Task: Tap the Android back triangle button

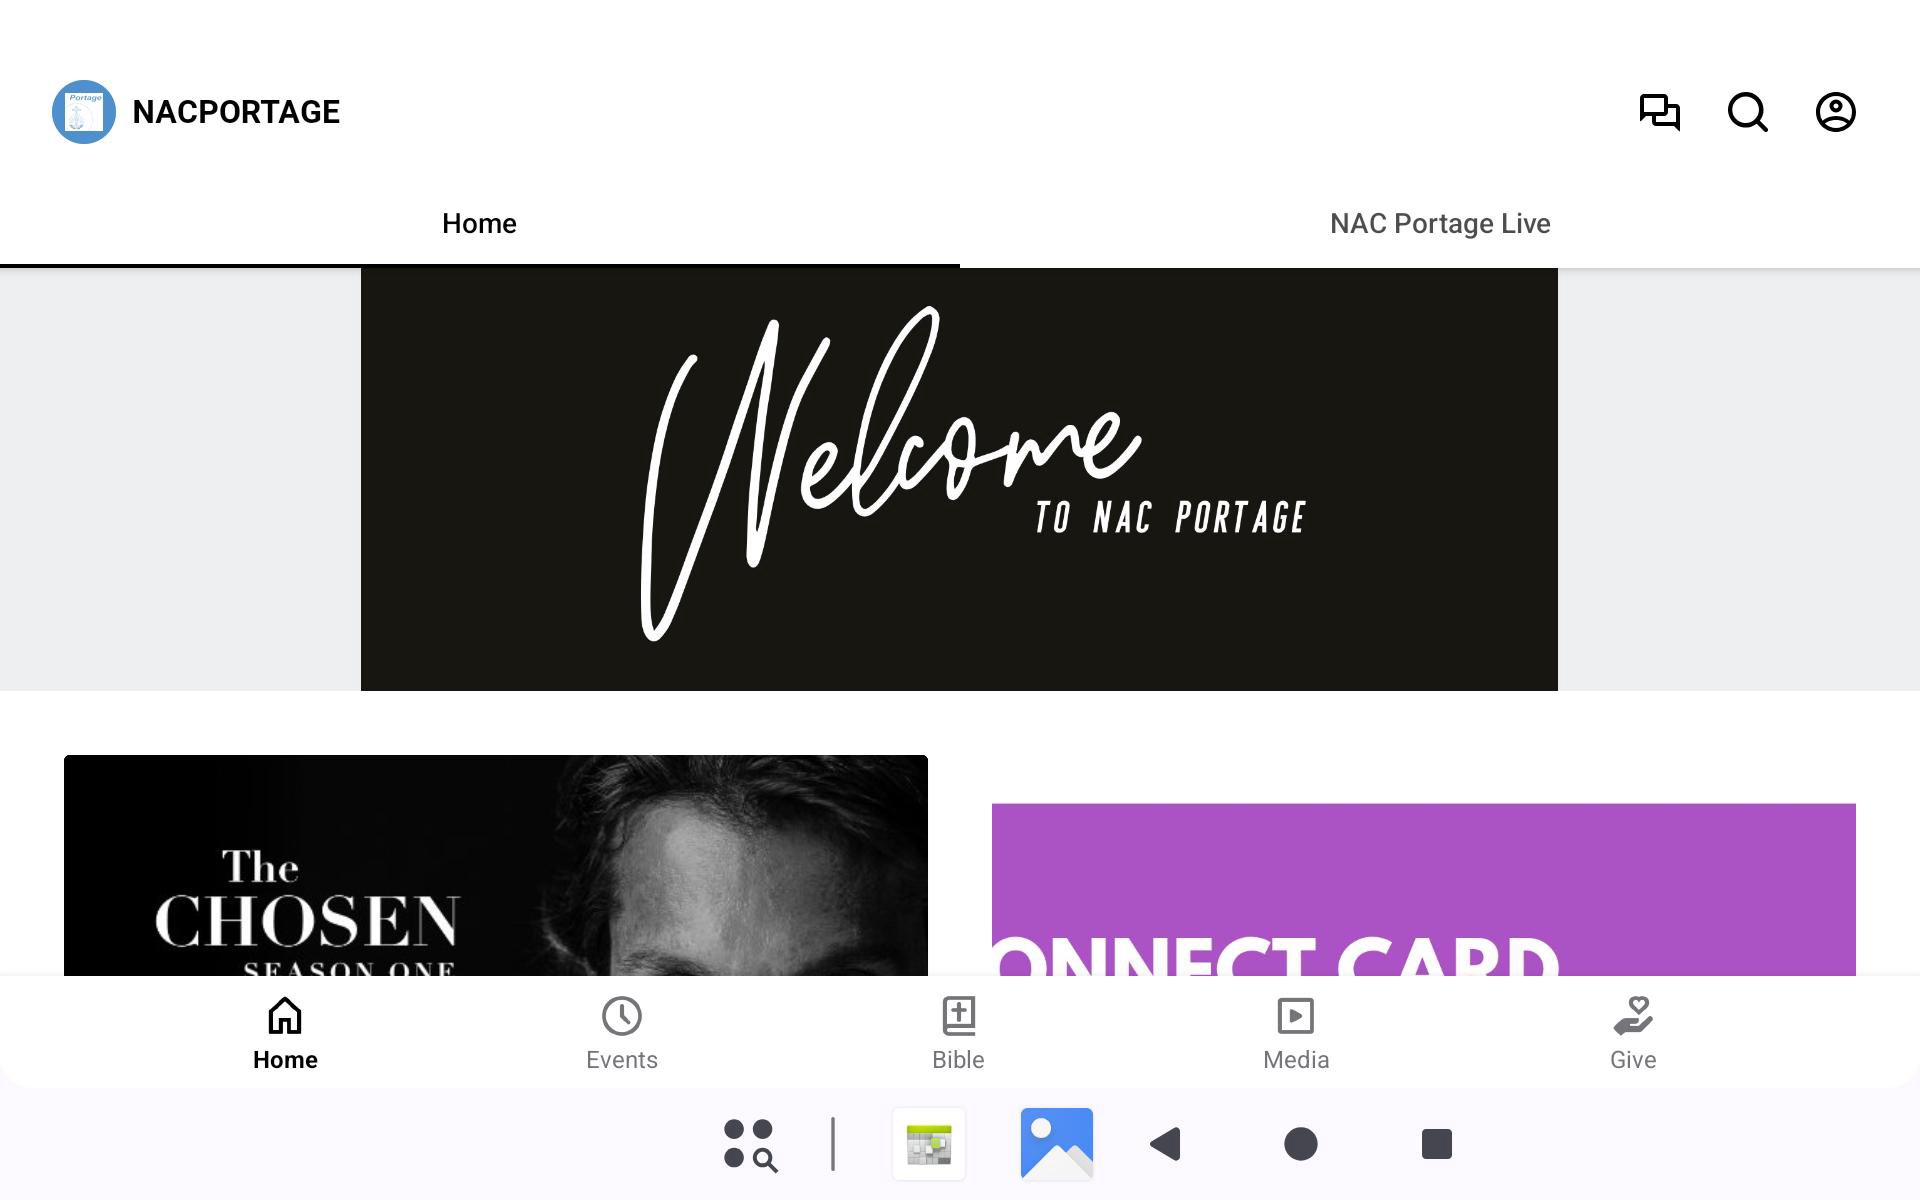Action: point(1166,1144)
